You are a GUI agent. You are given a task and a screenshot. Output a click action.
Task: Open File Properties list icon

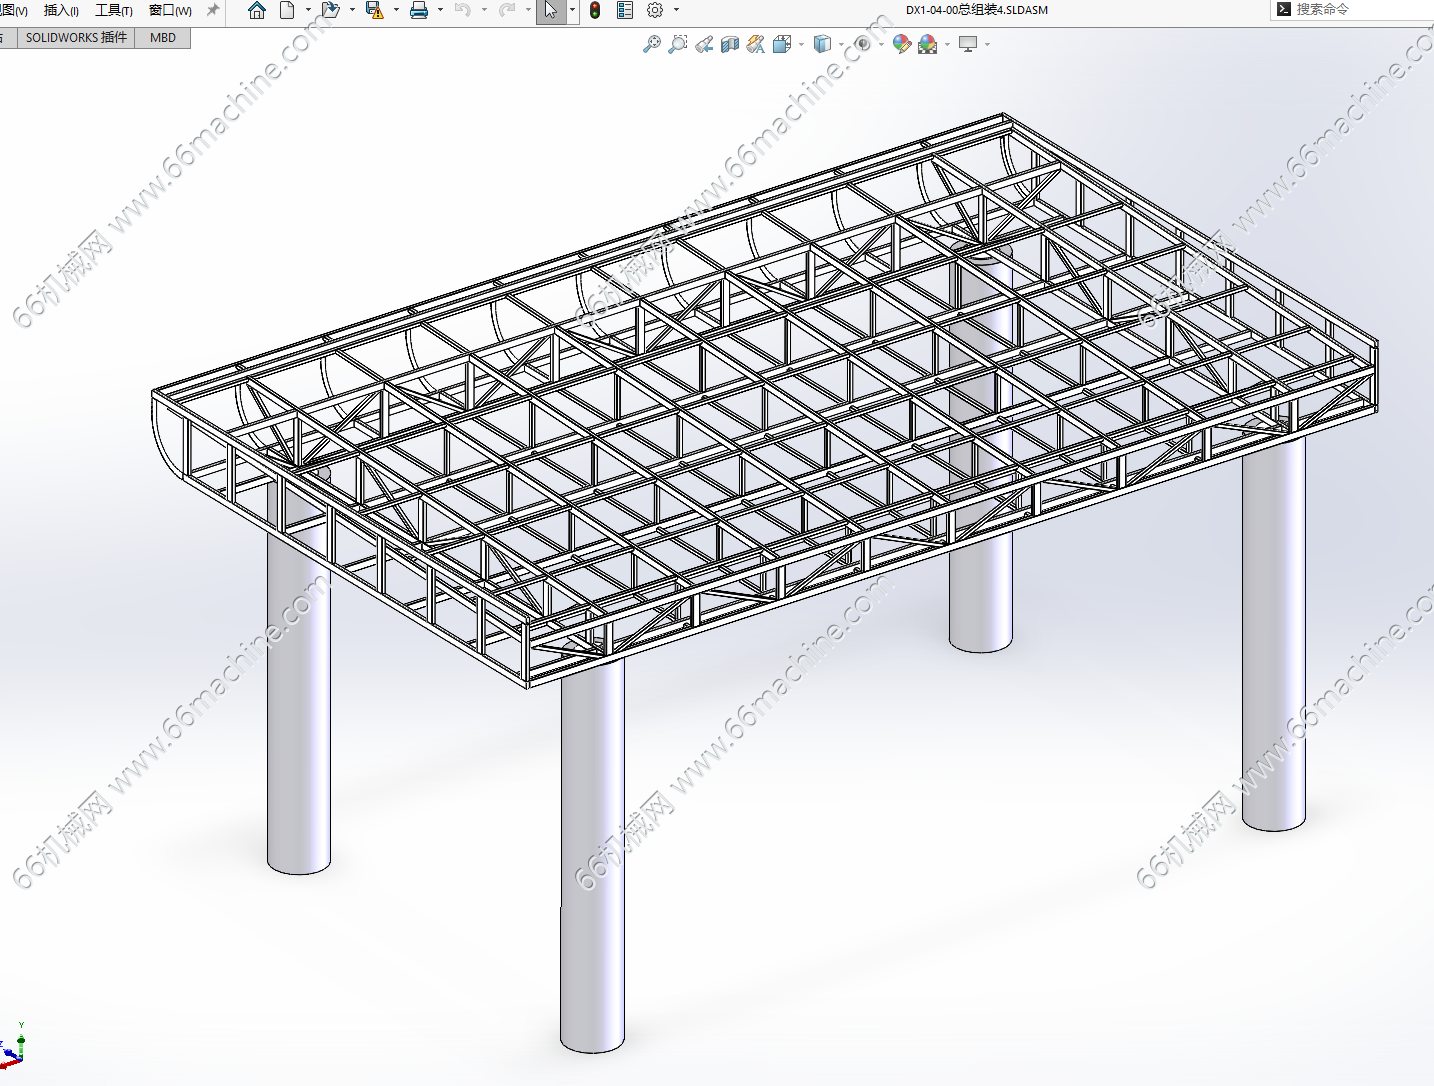(x=625, y=10)
